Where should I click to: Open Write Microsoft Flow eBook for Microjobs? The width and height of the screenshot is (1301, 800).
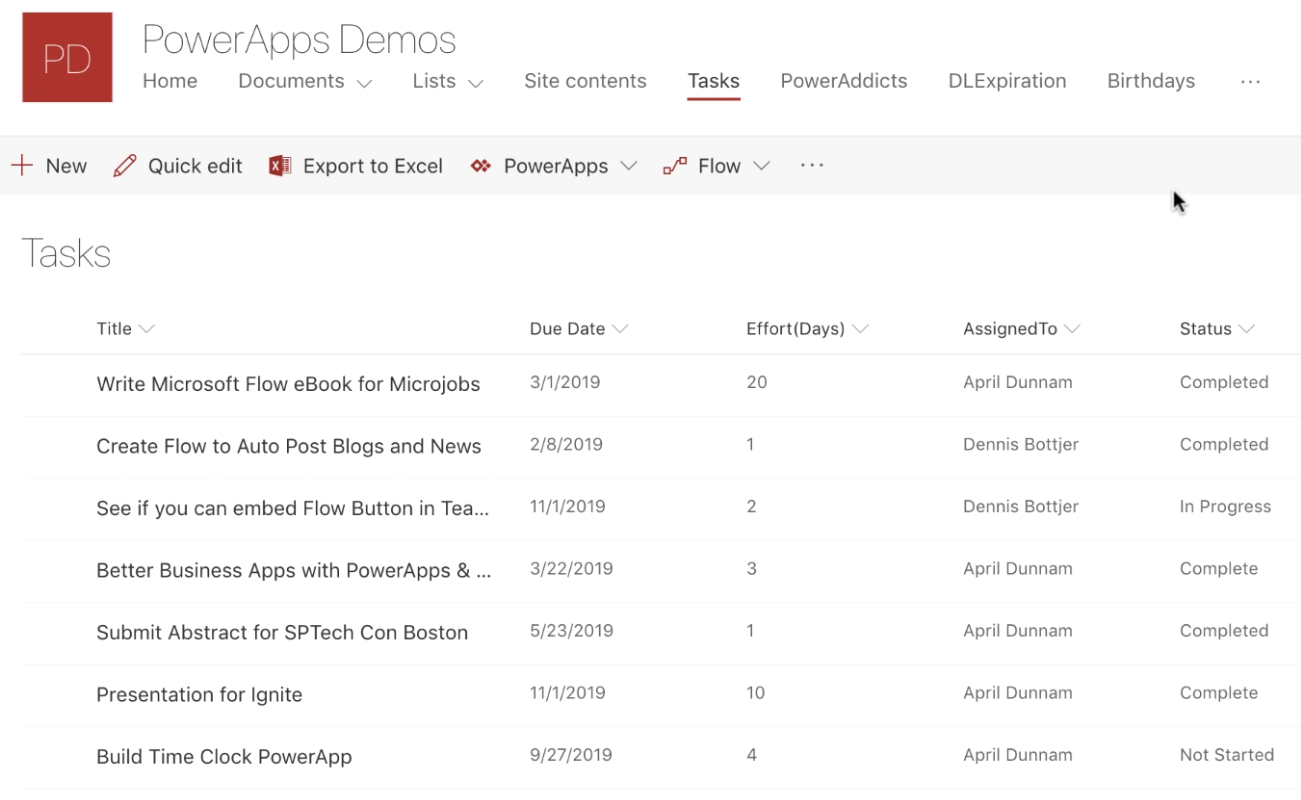pos(288,384)
